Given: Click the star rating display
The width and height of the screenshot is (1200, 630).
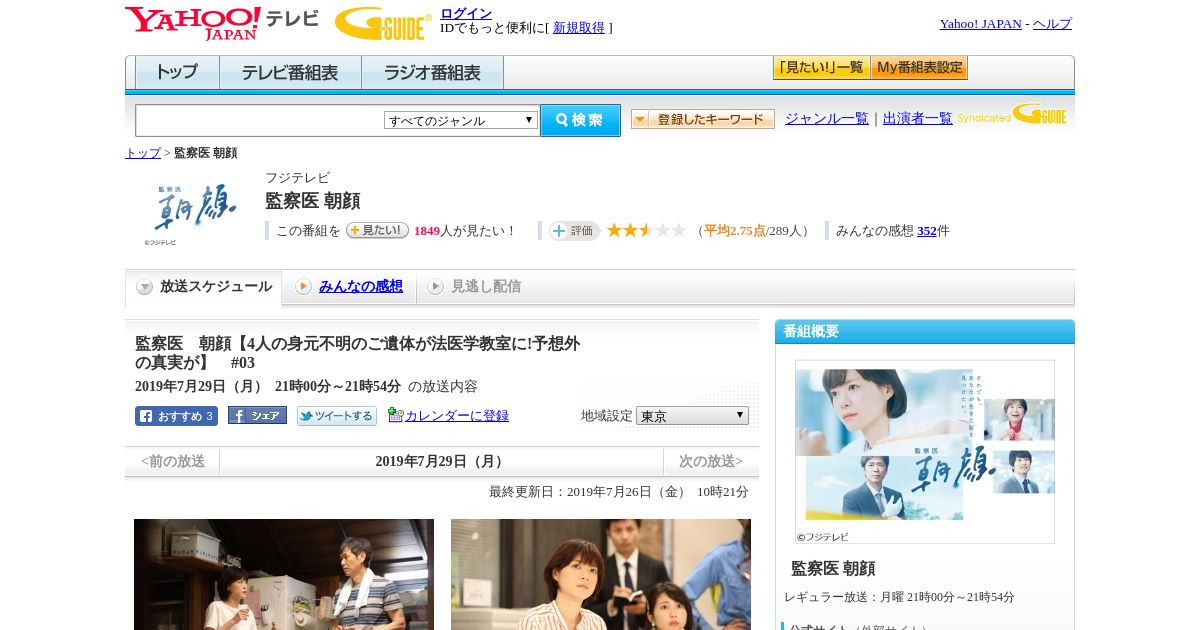Looking at the screenshot, I should point(646,230).
